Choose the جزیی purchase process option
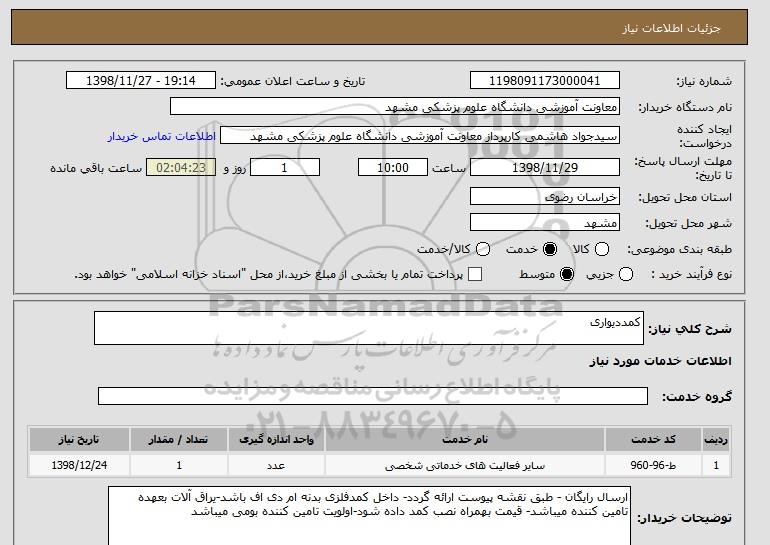This screenshot has height=545, width=770. (626, 274)
